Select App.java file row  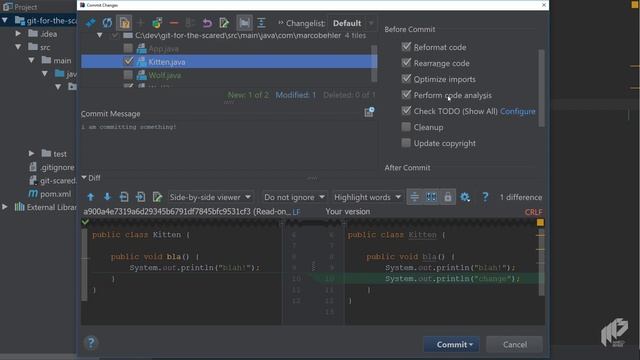[229, 49]
